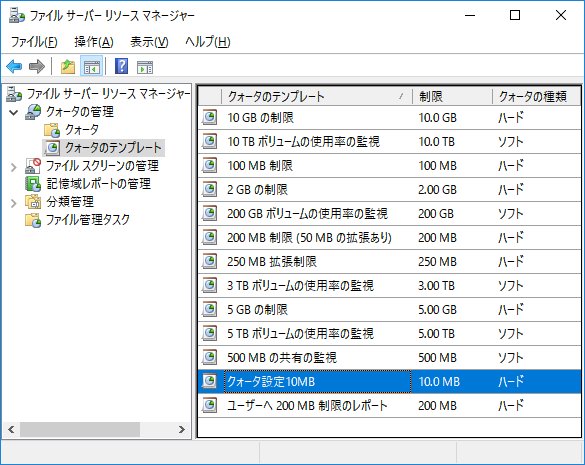Viewport: 585px width, 465px height.
Task: Open the ファイル(F) menu
Action: (34, 41)
